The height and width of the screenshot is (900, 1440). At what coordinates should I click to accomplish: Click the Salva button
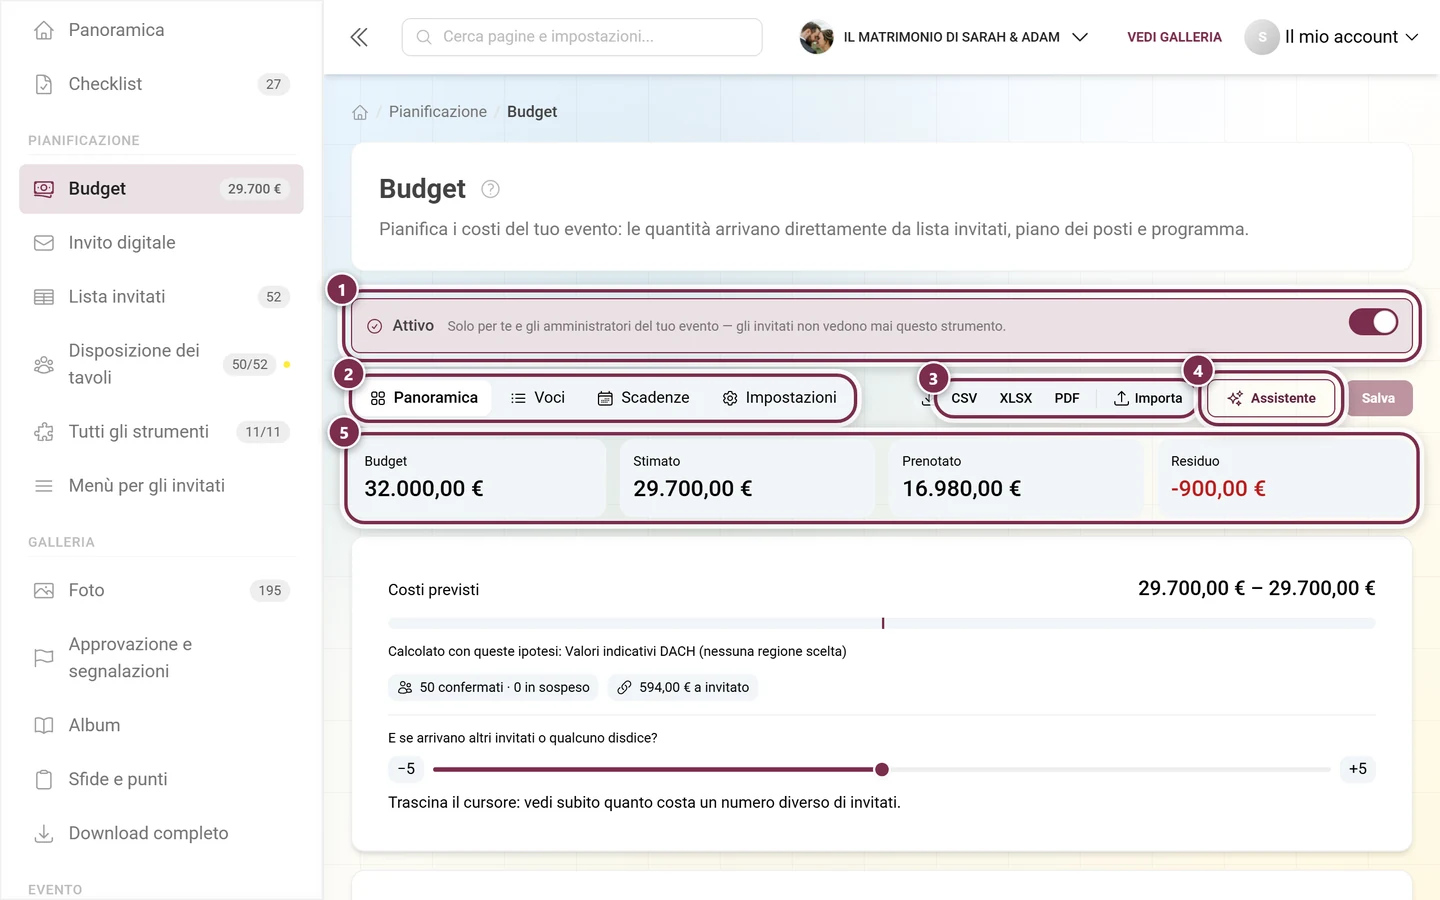click(1378, 398)
